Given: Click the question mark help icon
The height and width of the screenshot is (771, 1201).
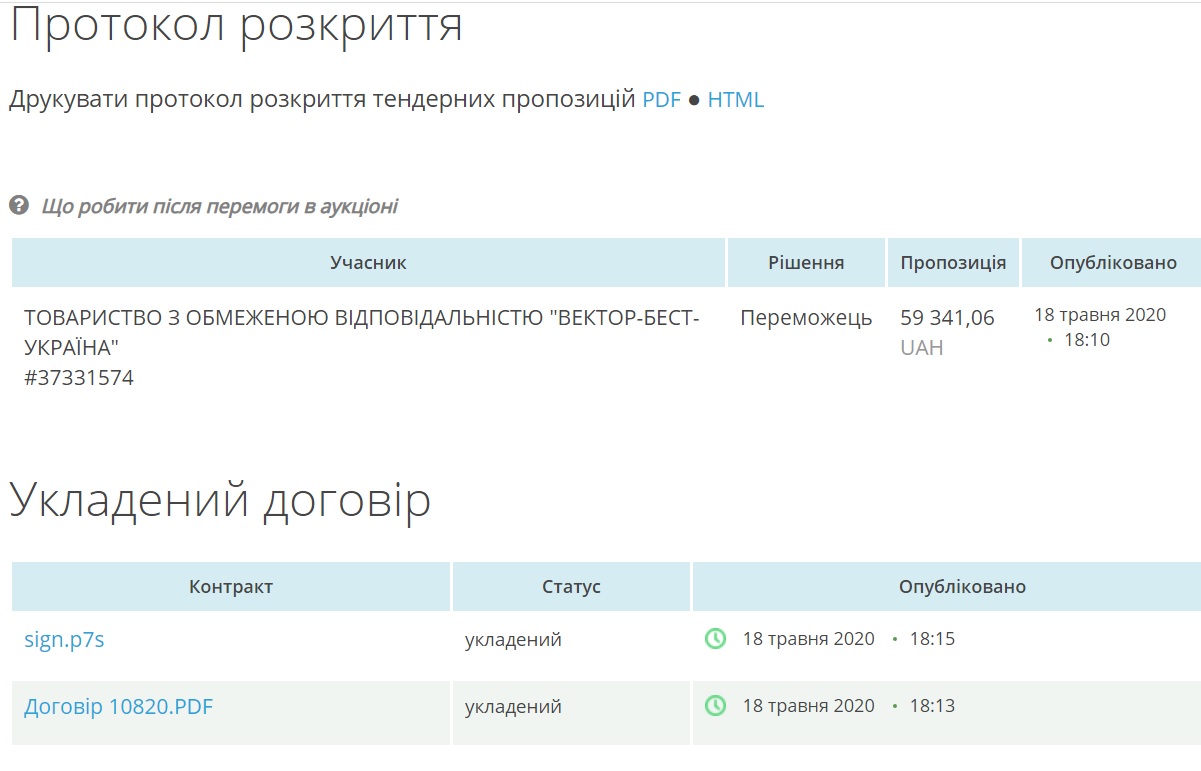Looking at the screenshot, I should [x=18, y=206].
